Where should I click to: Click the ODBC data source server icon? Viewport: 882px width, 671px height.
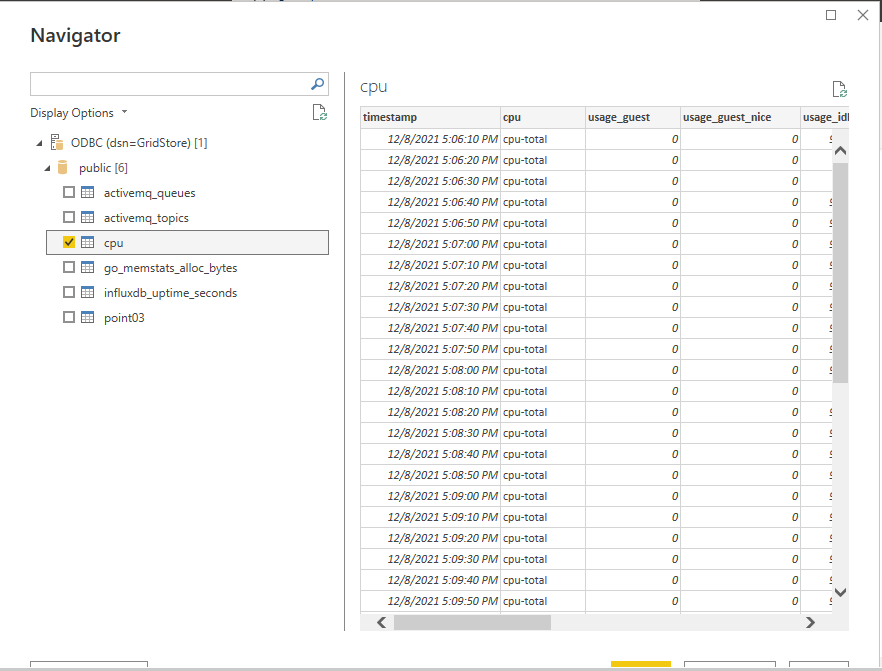coord(57,143)
